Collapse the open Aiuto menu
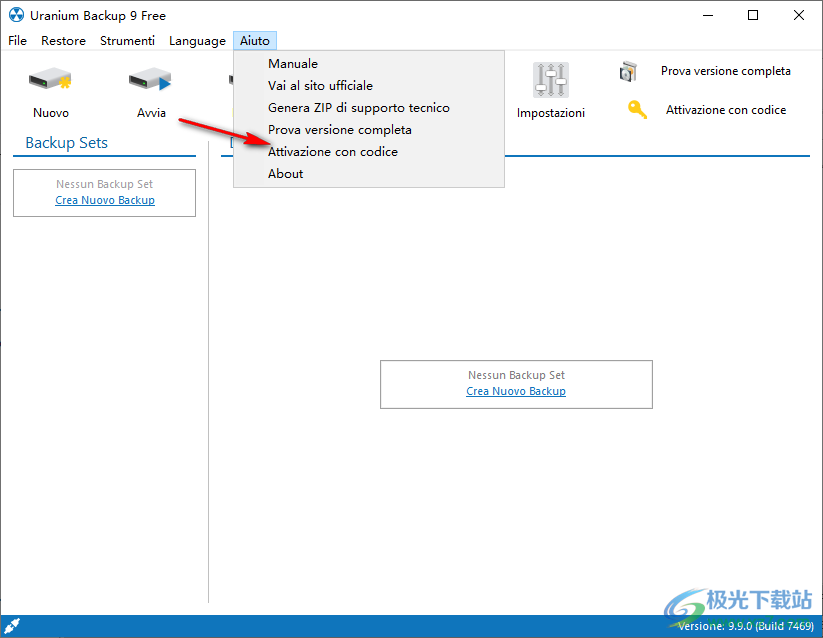This screenshot has height=638, width=823. pyautogui.click(x=254, y=41)
